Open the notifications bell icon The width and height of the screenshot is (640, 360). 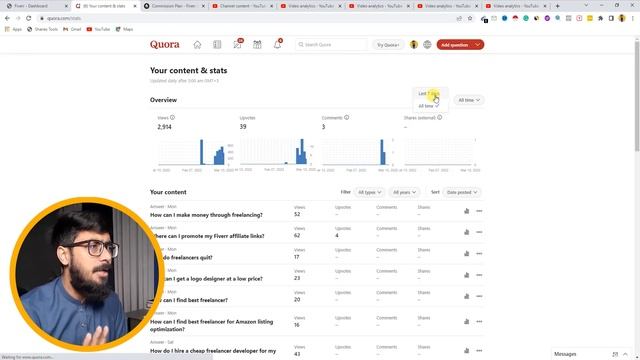277,45
